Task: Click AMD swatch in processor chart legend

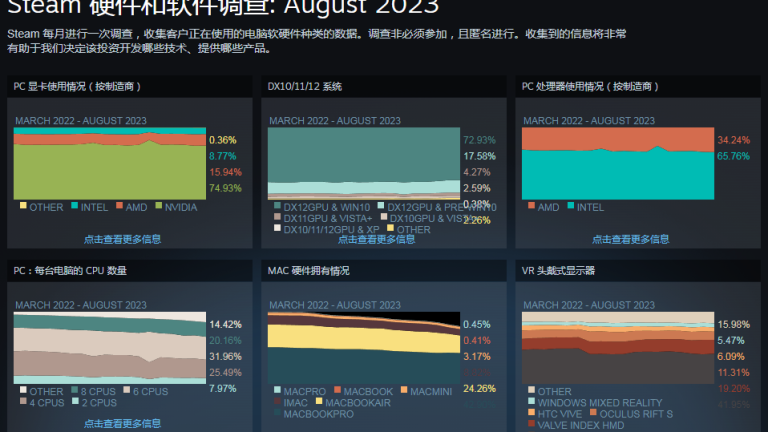Action: point(531,205)
